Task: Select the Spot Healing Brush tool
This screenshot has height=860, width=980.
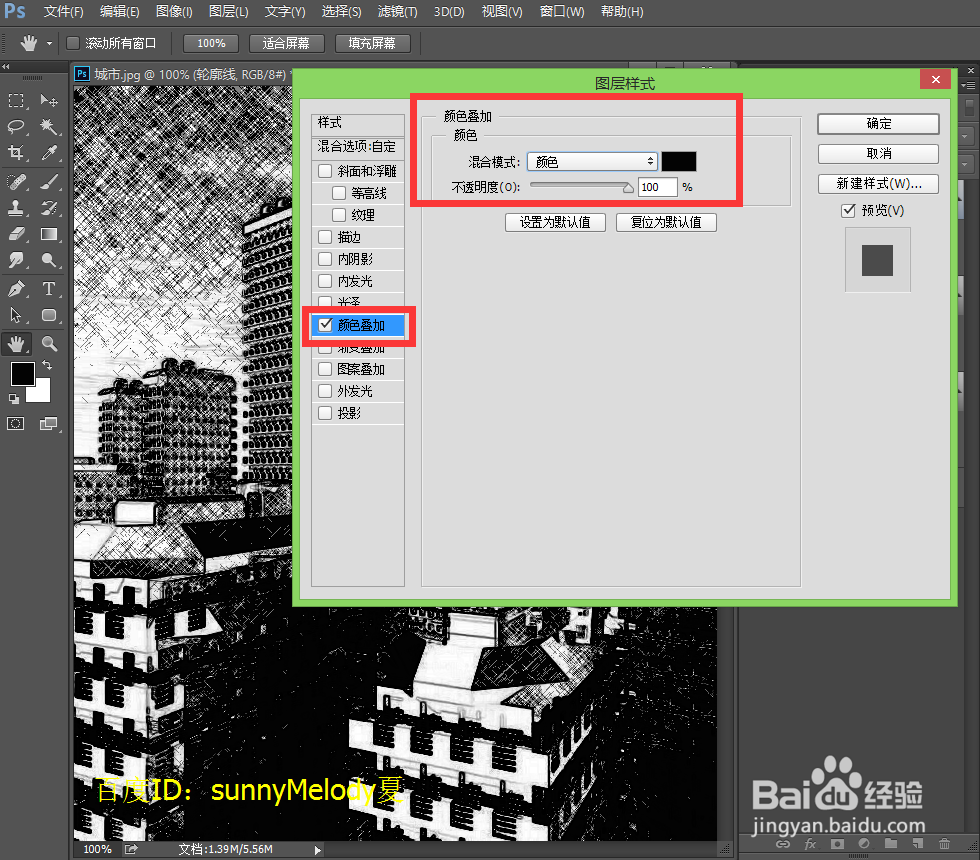Action: (x=16, y=182)
